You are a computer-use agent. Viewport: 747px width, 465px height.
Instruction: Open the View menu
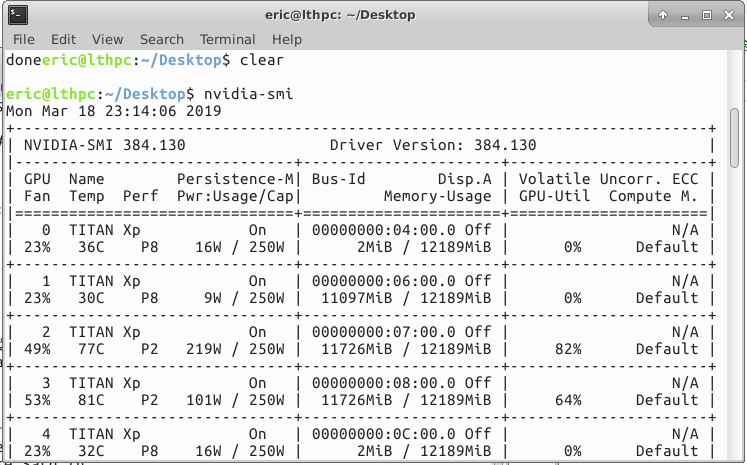[107, 39]
